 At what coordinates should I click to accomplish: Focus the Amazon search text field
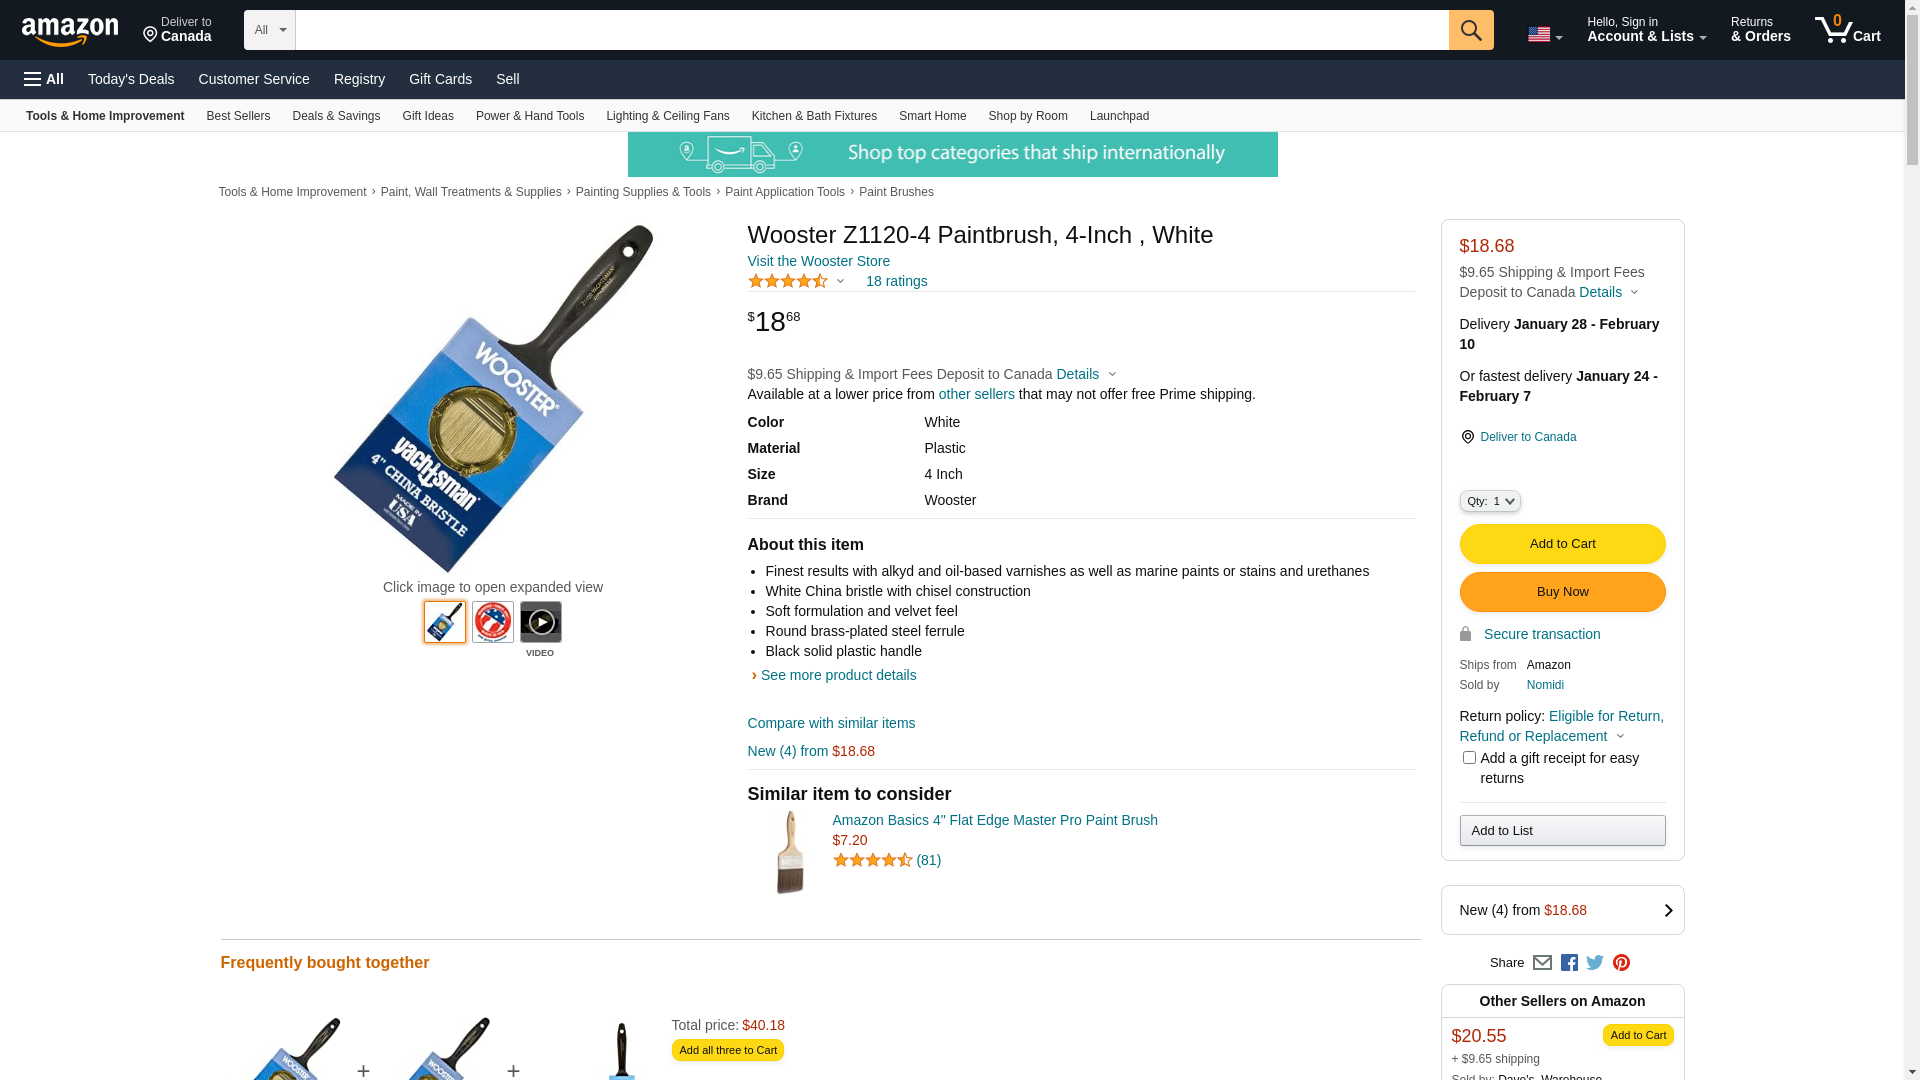[x=871, y=30]
